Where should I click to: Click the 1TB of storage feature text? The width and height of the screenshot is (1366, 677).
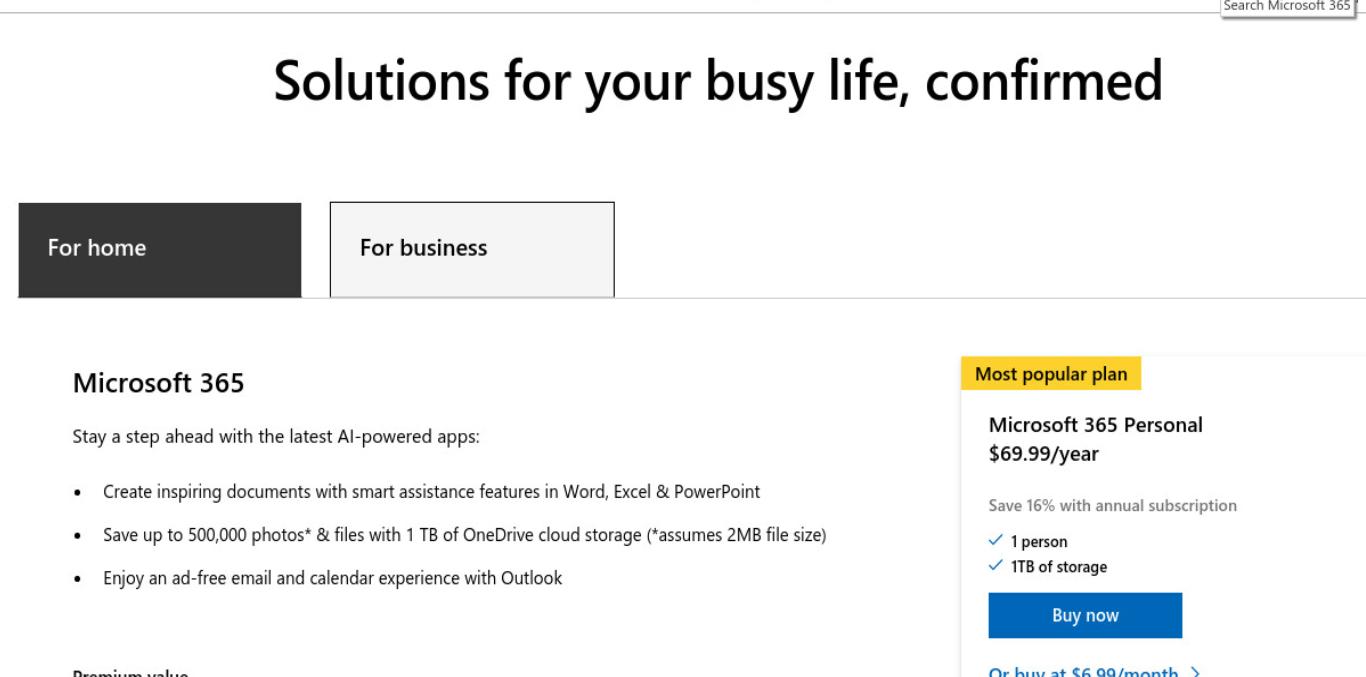point(1059,567)
